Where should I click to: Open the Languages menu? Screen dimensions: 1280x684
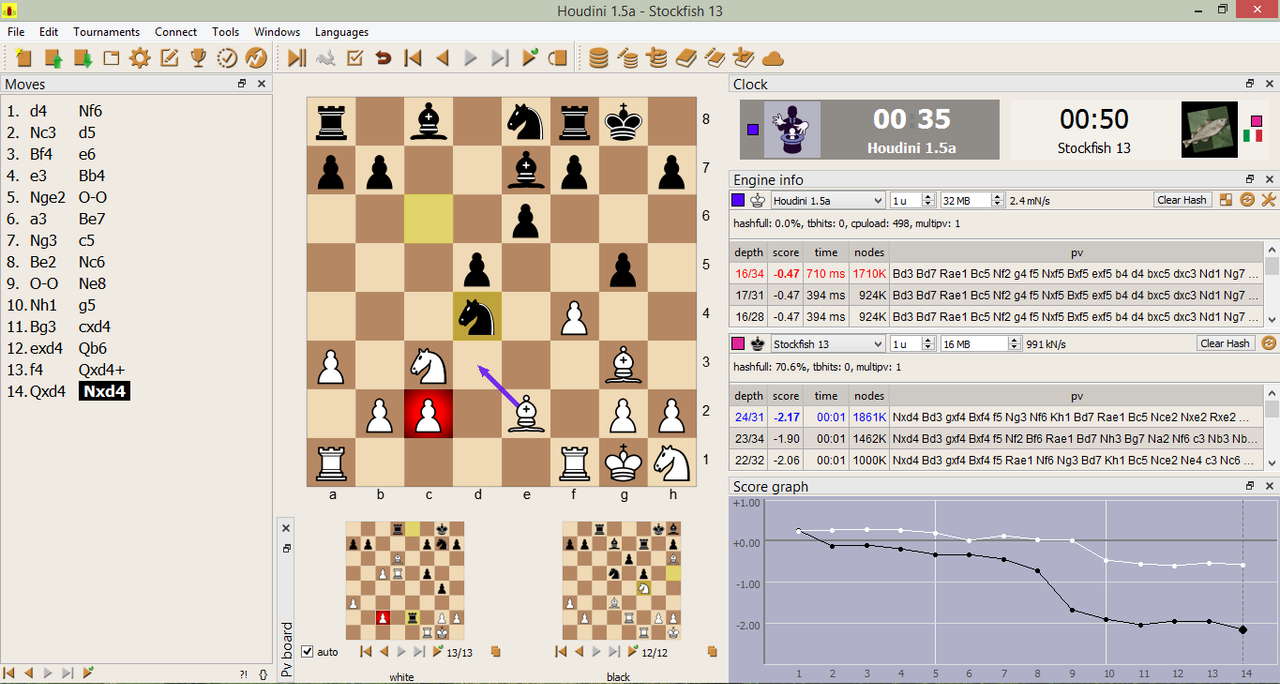tap(342, 32)
